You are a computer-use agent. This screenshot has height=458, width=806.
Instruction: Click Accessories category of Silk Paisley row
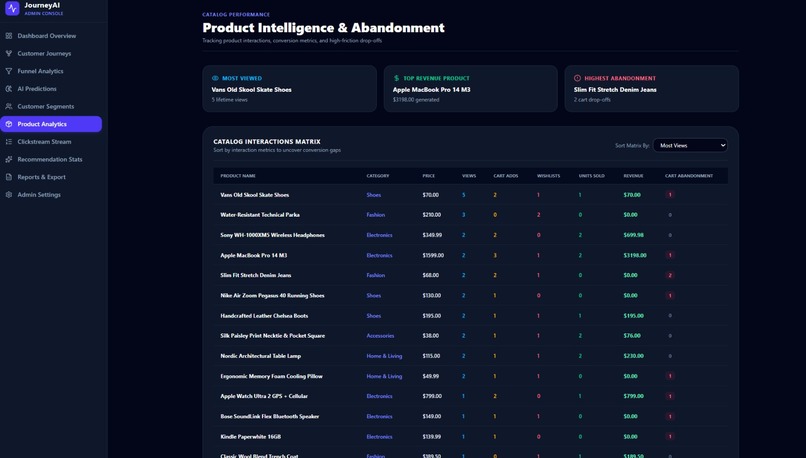380,336
